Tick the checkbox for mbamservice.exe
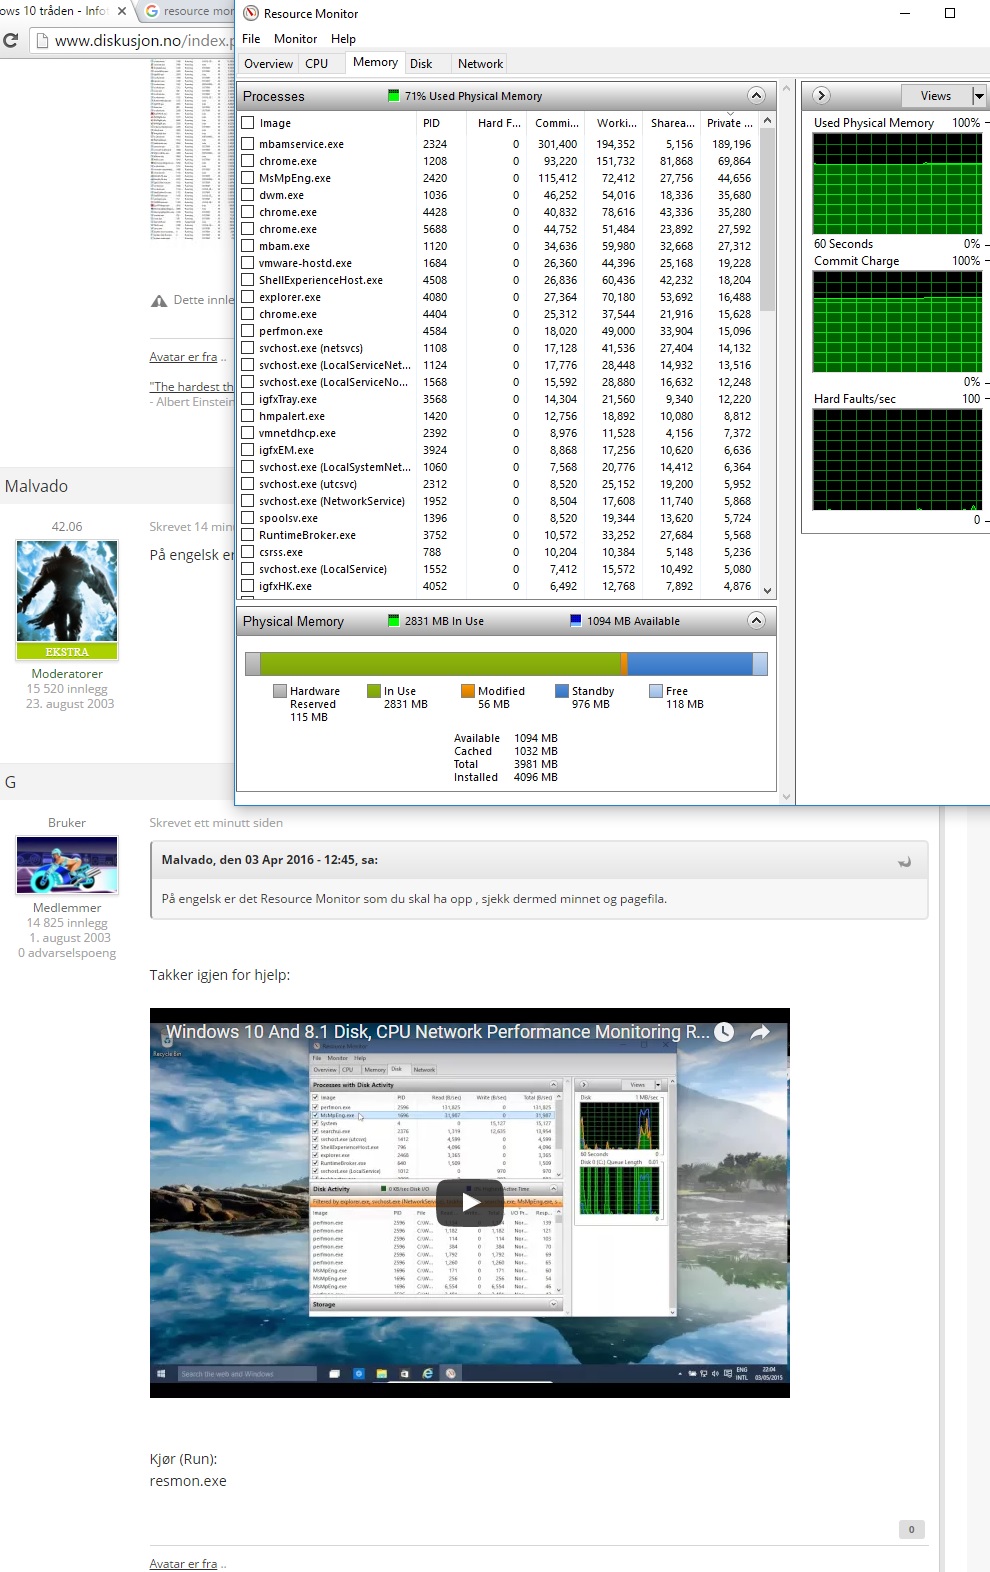This screenshot has height=1572, width=990. tap(248, 144)
